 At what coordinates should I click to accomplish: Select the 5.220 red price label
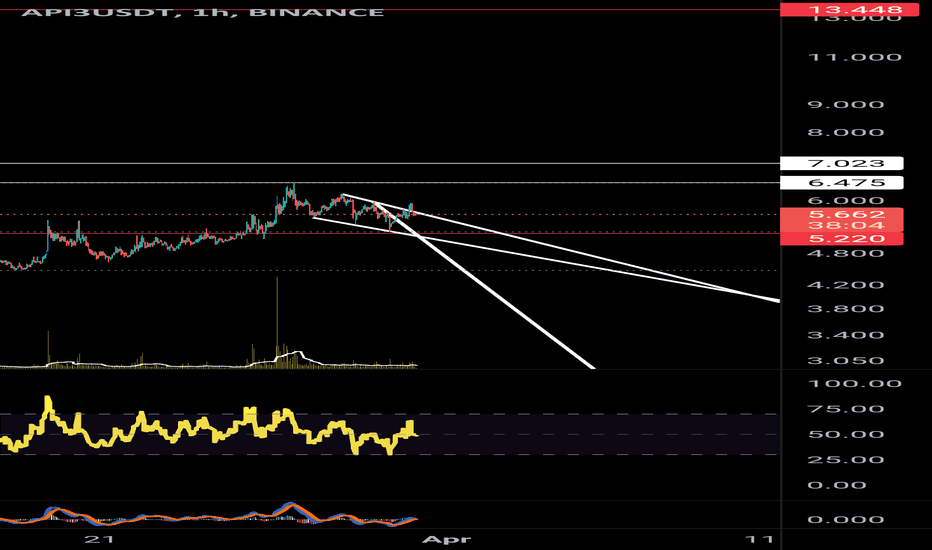tap(842, 238)
